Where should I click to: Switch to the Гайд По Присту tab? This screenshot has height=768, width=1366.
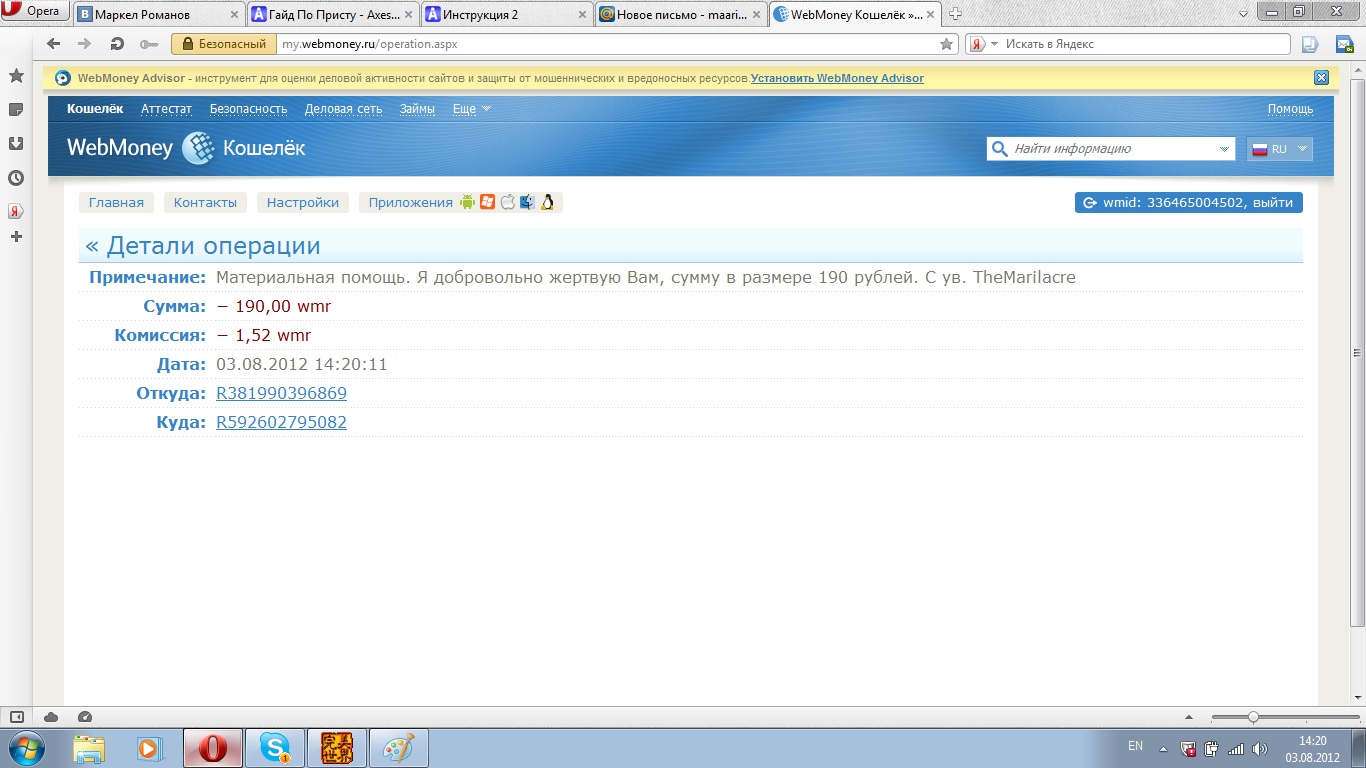[332, 14]
